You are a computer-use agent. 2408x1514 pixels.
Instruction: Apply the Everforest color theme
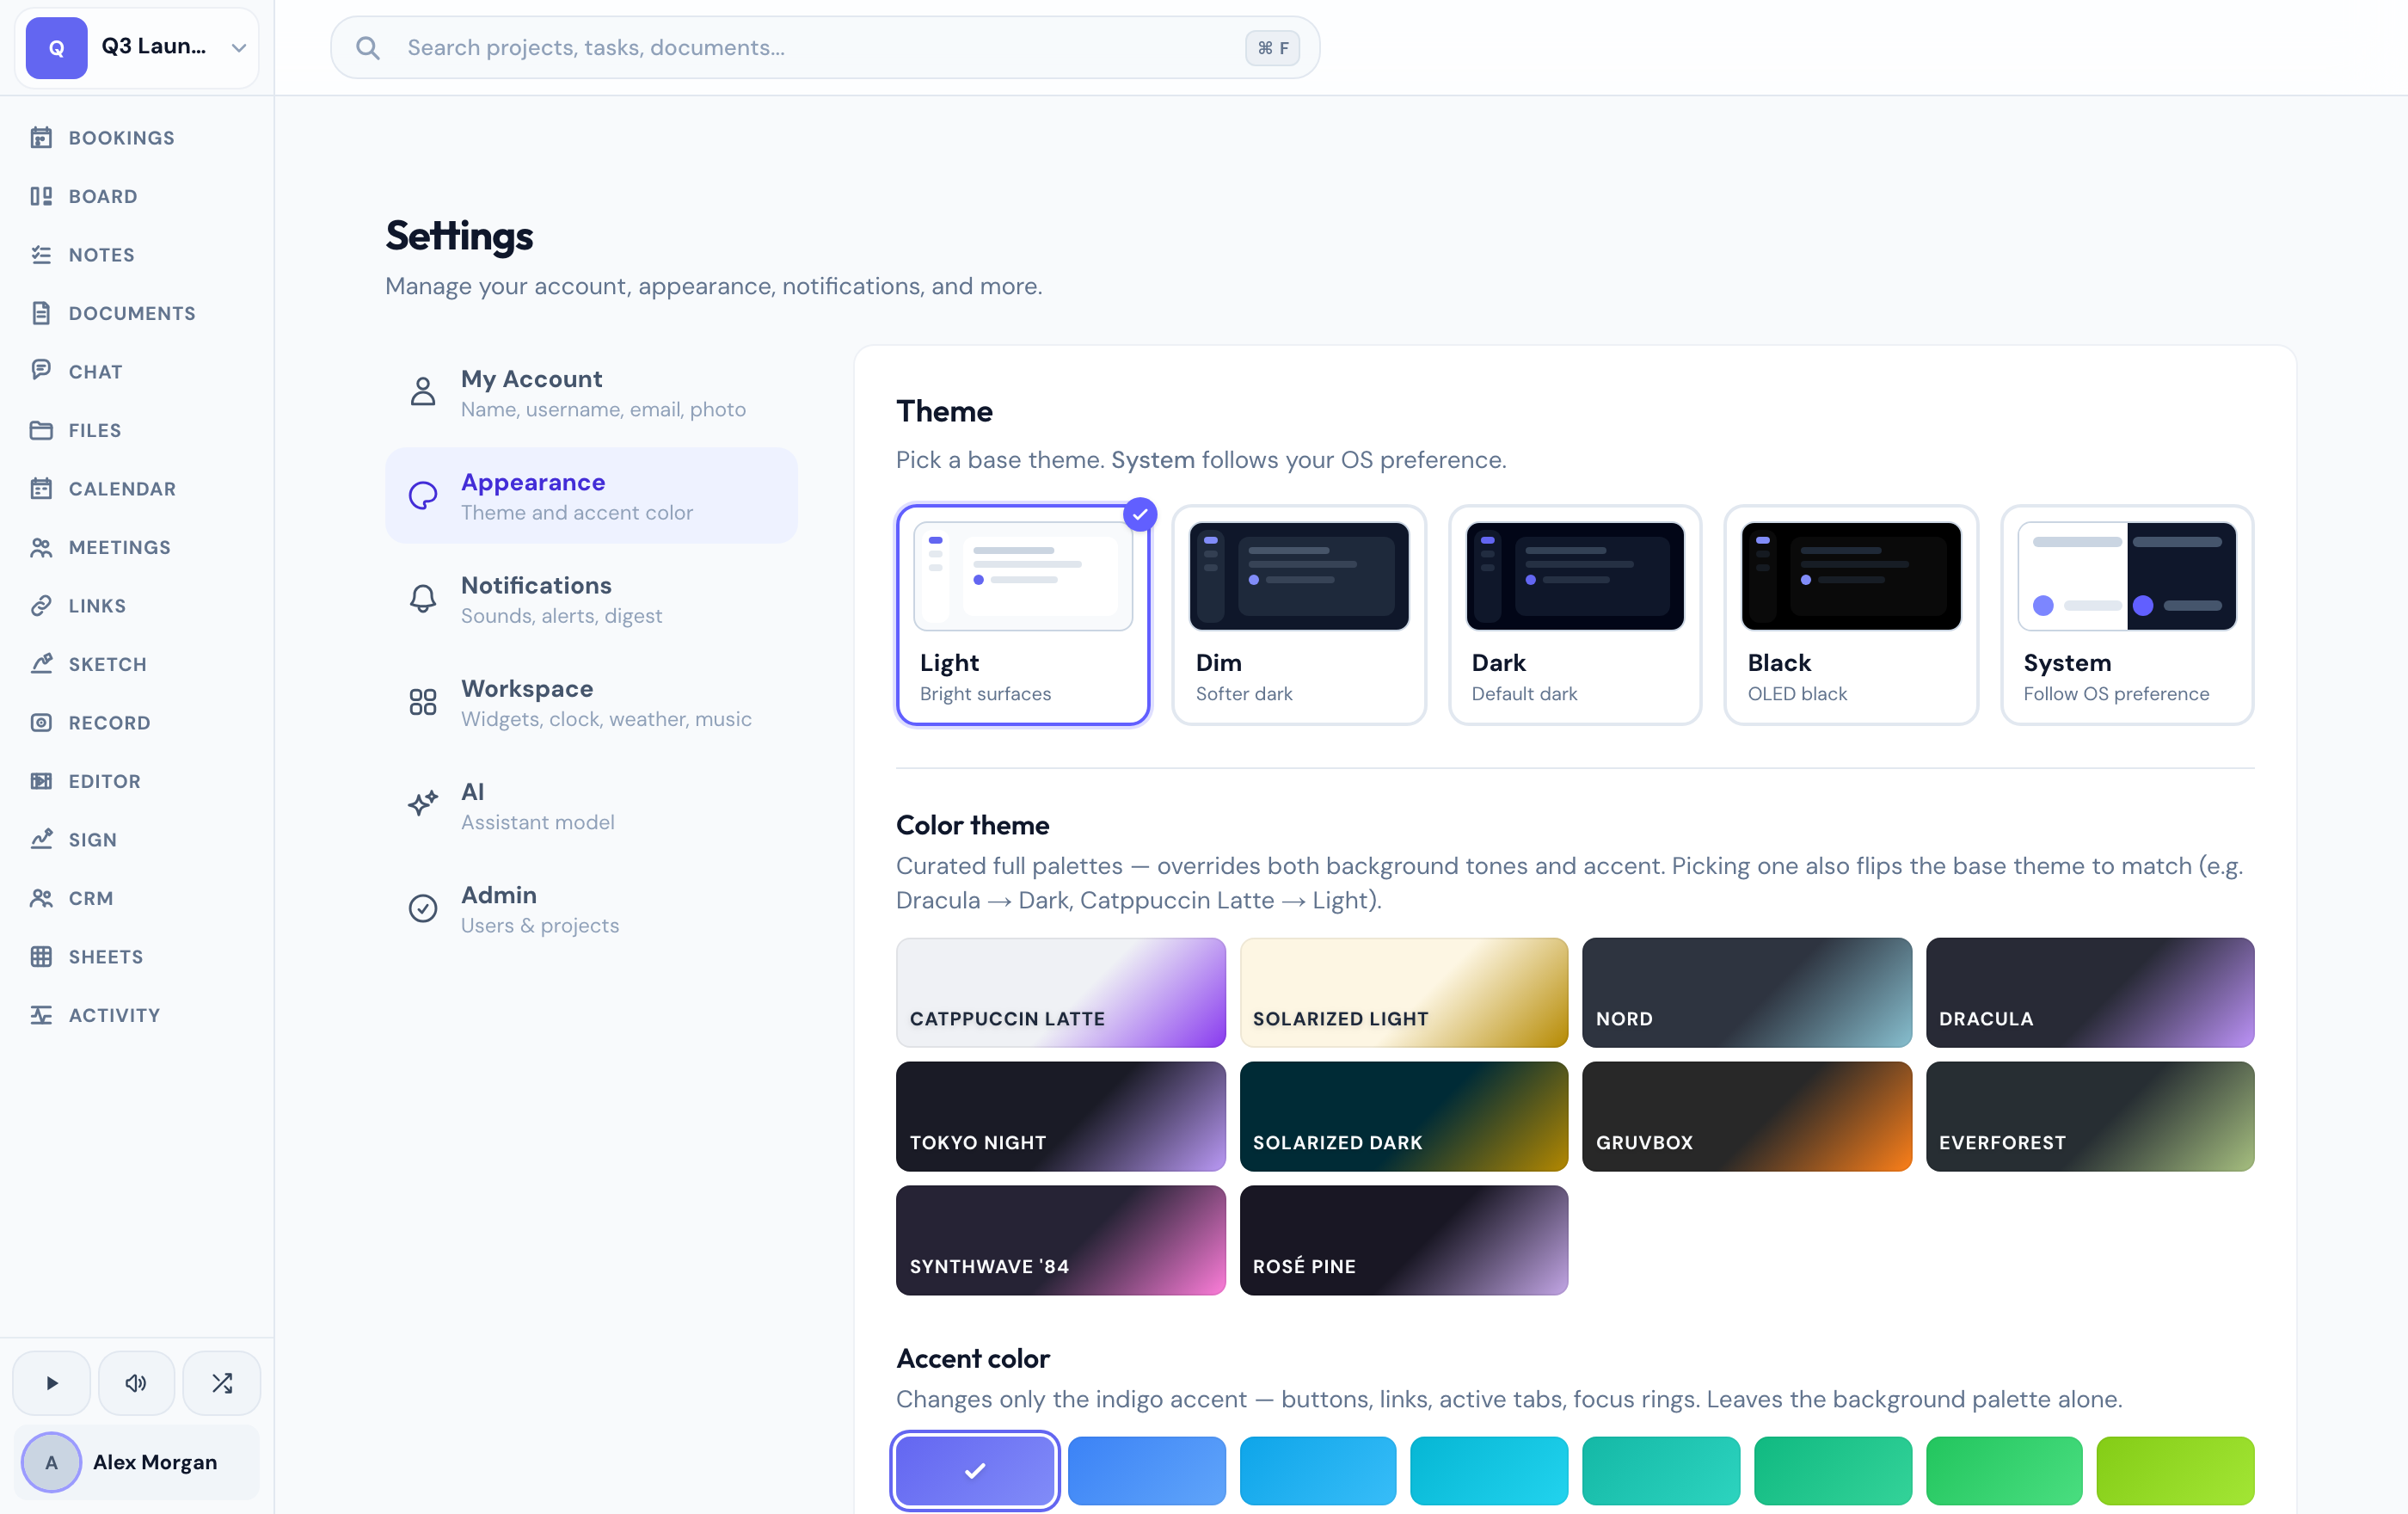[2090, 1116]
